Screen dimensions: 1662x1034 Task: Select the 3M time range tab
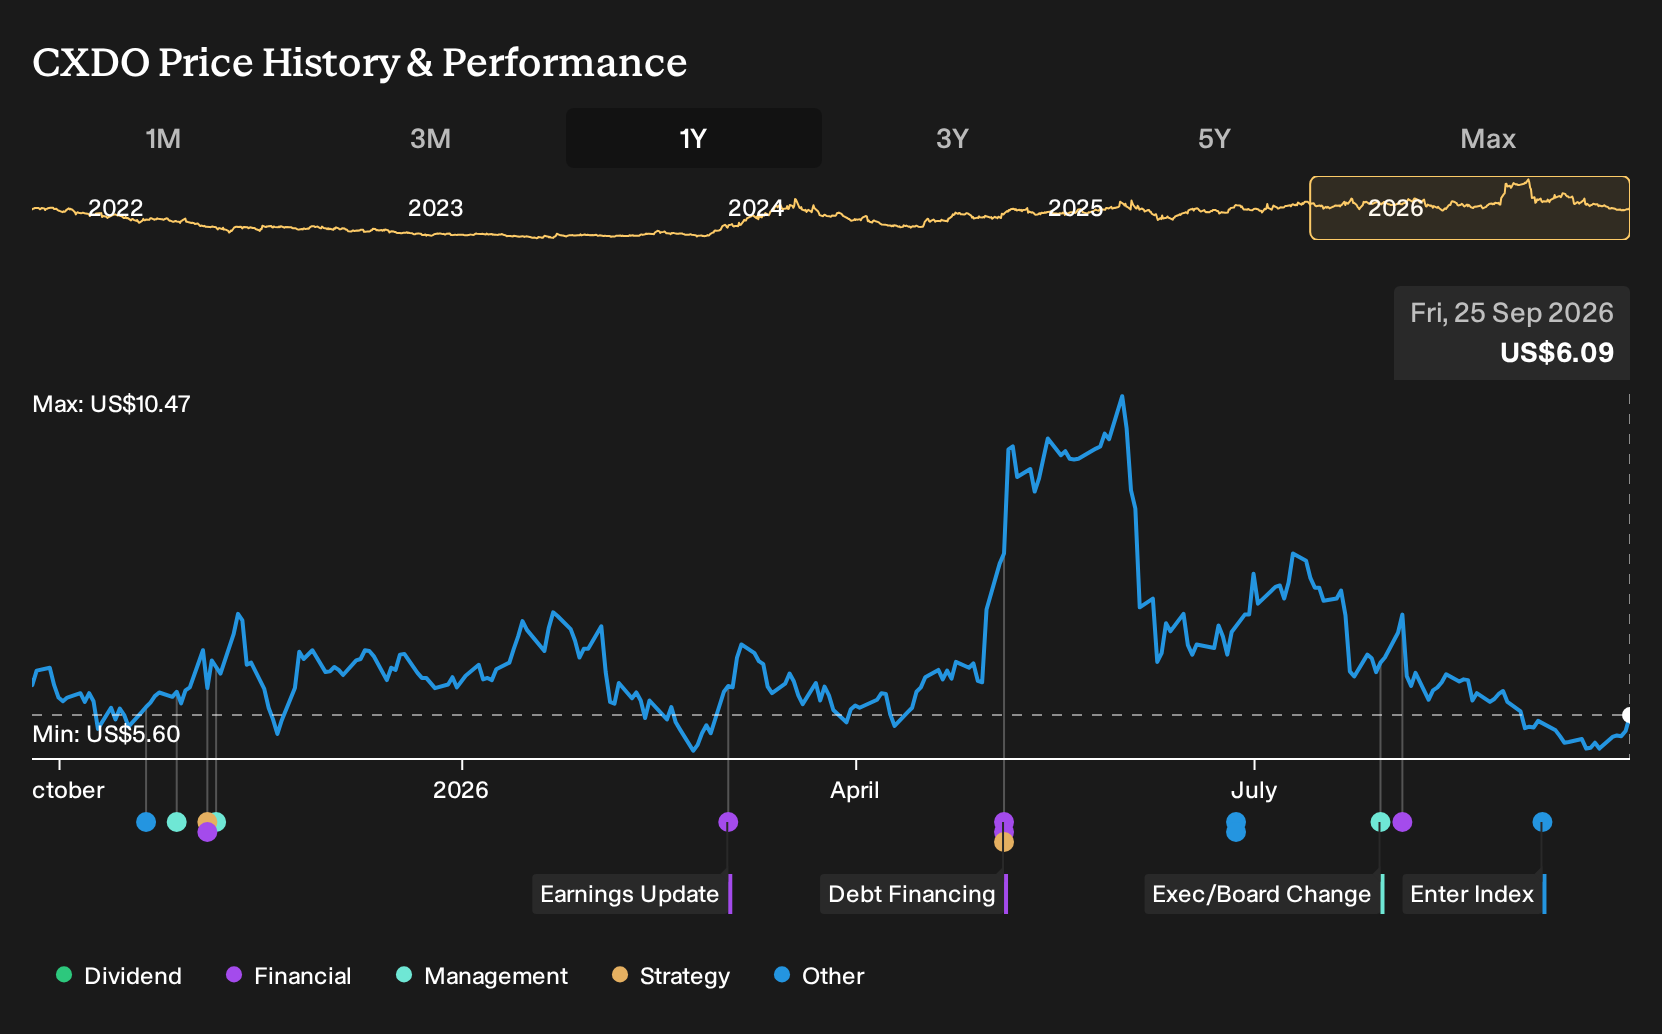430,138
